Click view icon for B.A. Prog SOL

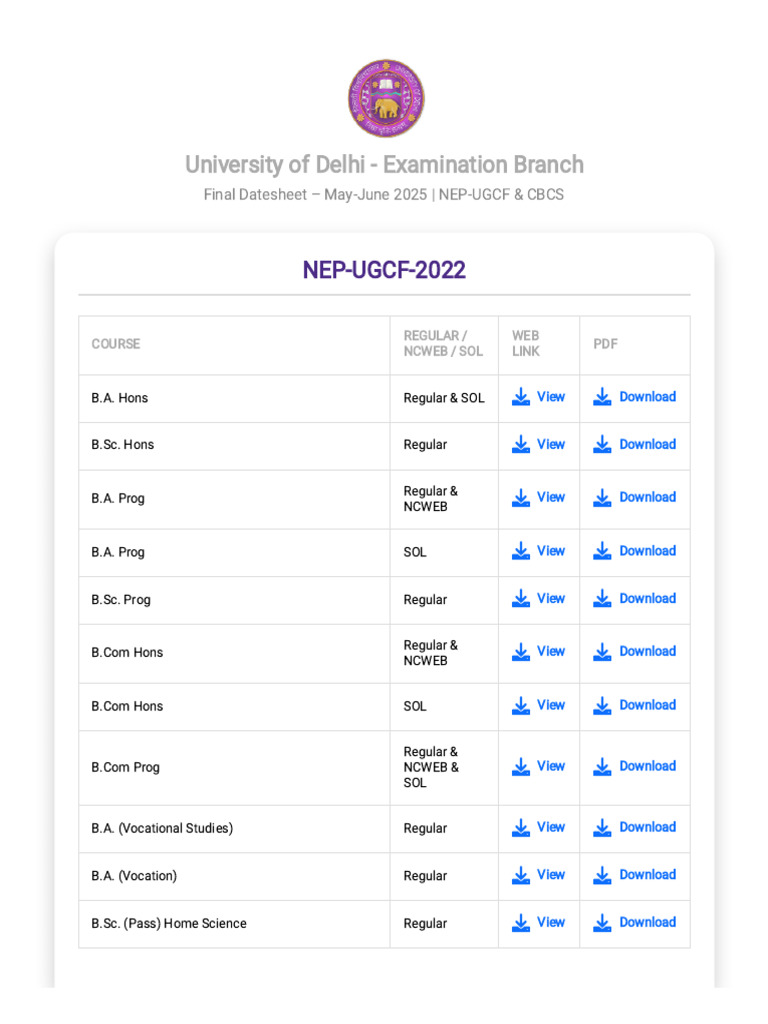click(521, 552)
